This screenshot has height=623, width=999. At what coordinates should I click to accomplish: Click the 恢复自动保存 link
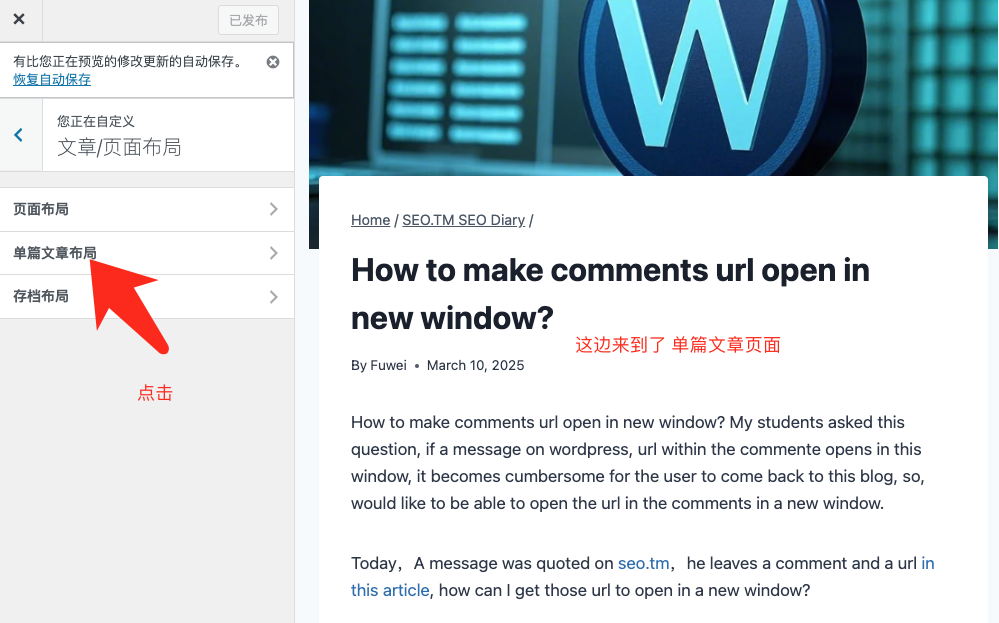[x=52, y=80]
